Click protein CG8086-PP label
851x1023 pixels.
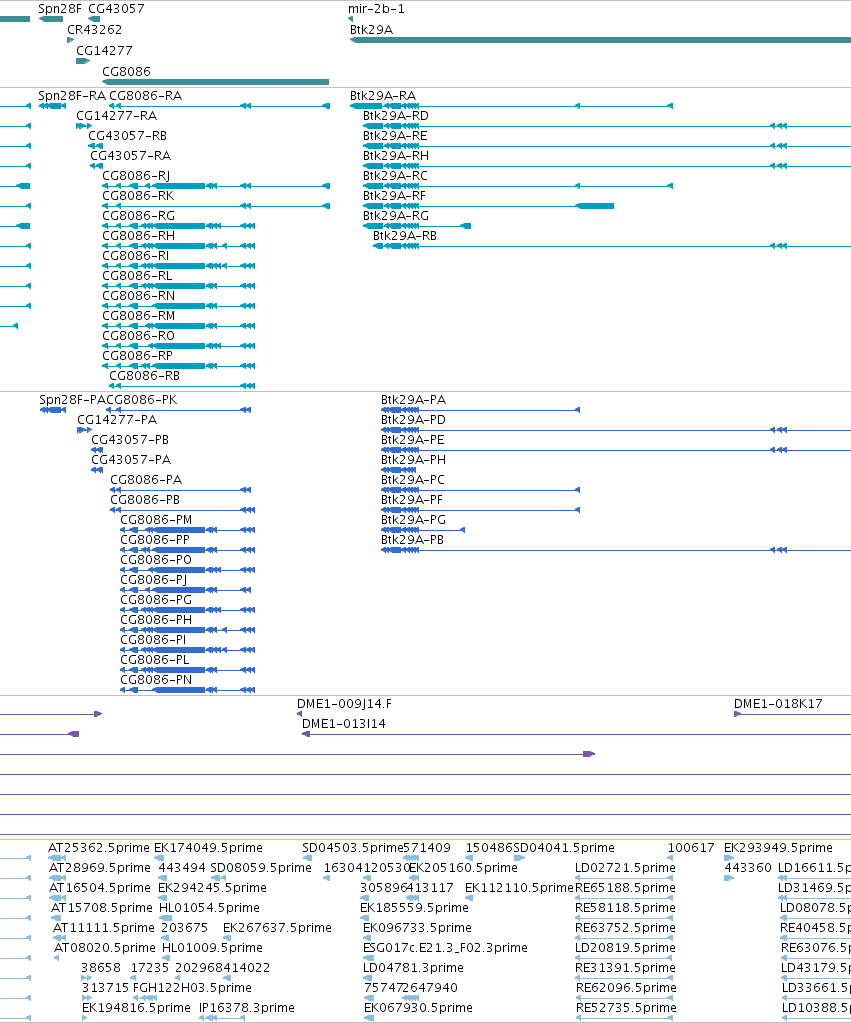[155, 540]
